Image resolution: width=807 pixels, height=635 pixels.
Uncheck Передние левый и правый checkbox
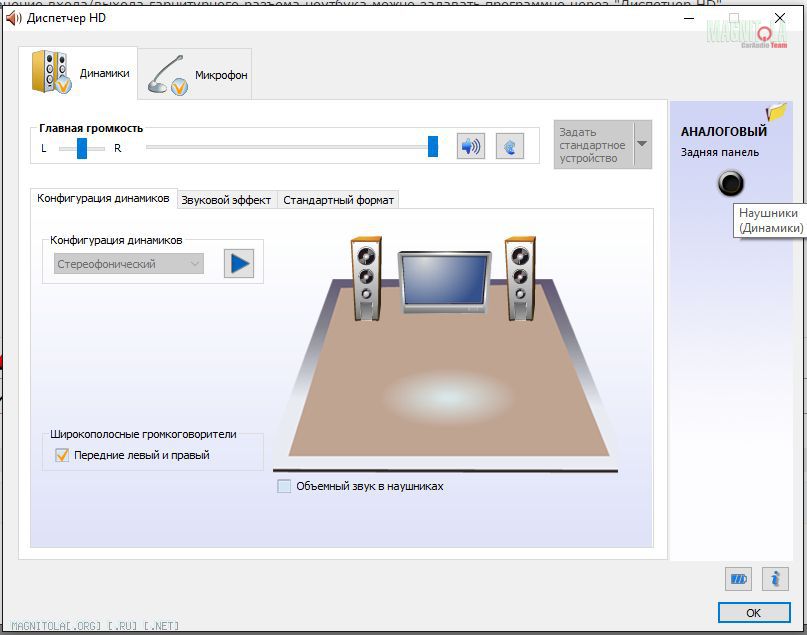[x=62, y=455]
